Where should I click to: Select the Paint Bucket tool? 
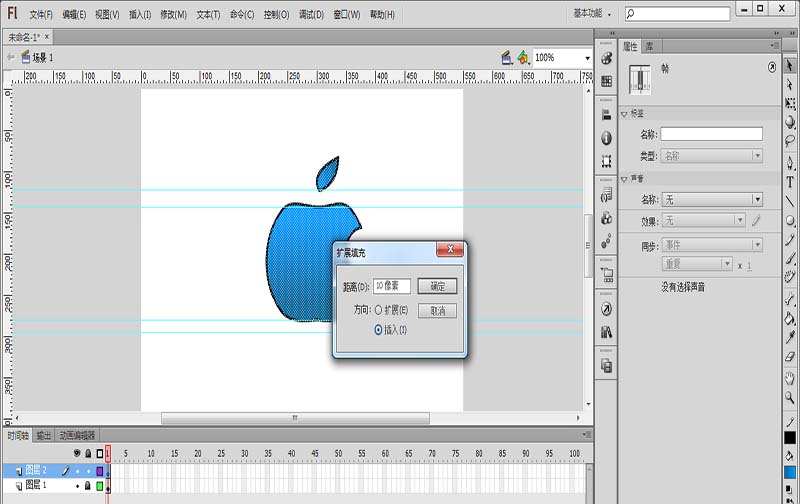coord(790,319)
